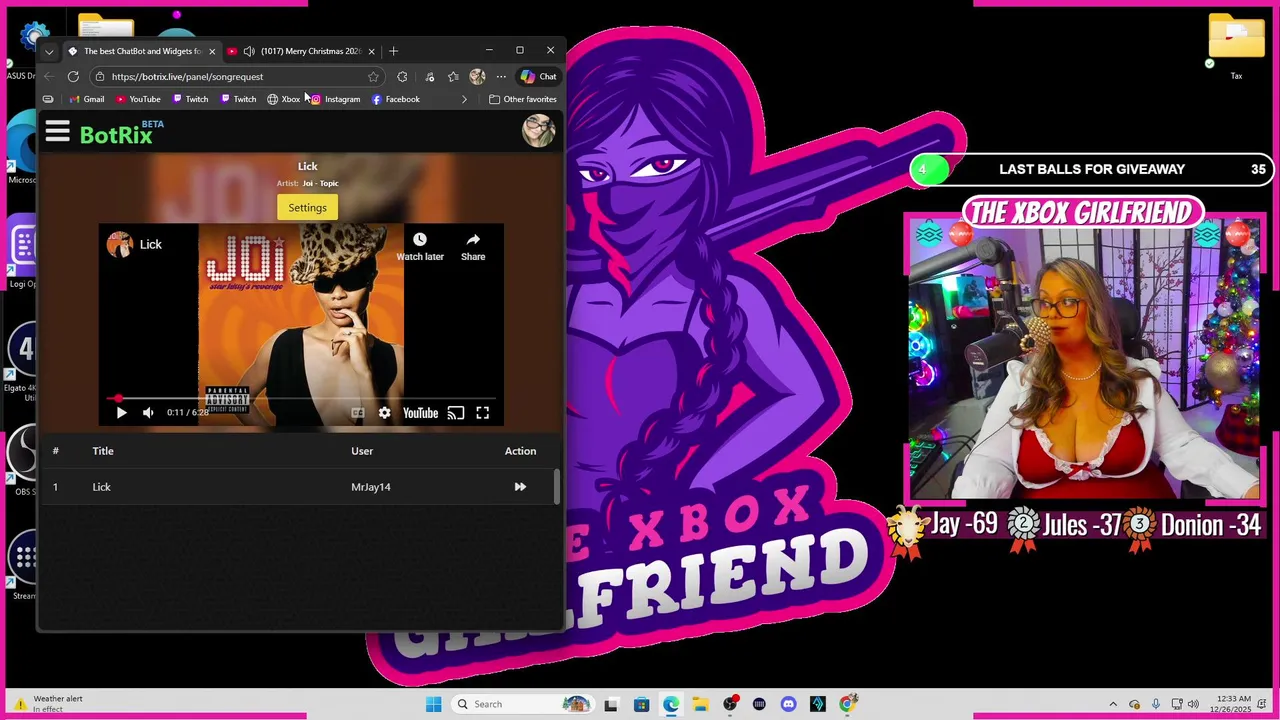The height and width of the screenshot is (720, 1280).
Task: Expand more bookmarks chevron
Action: [464, 99]
